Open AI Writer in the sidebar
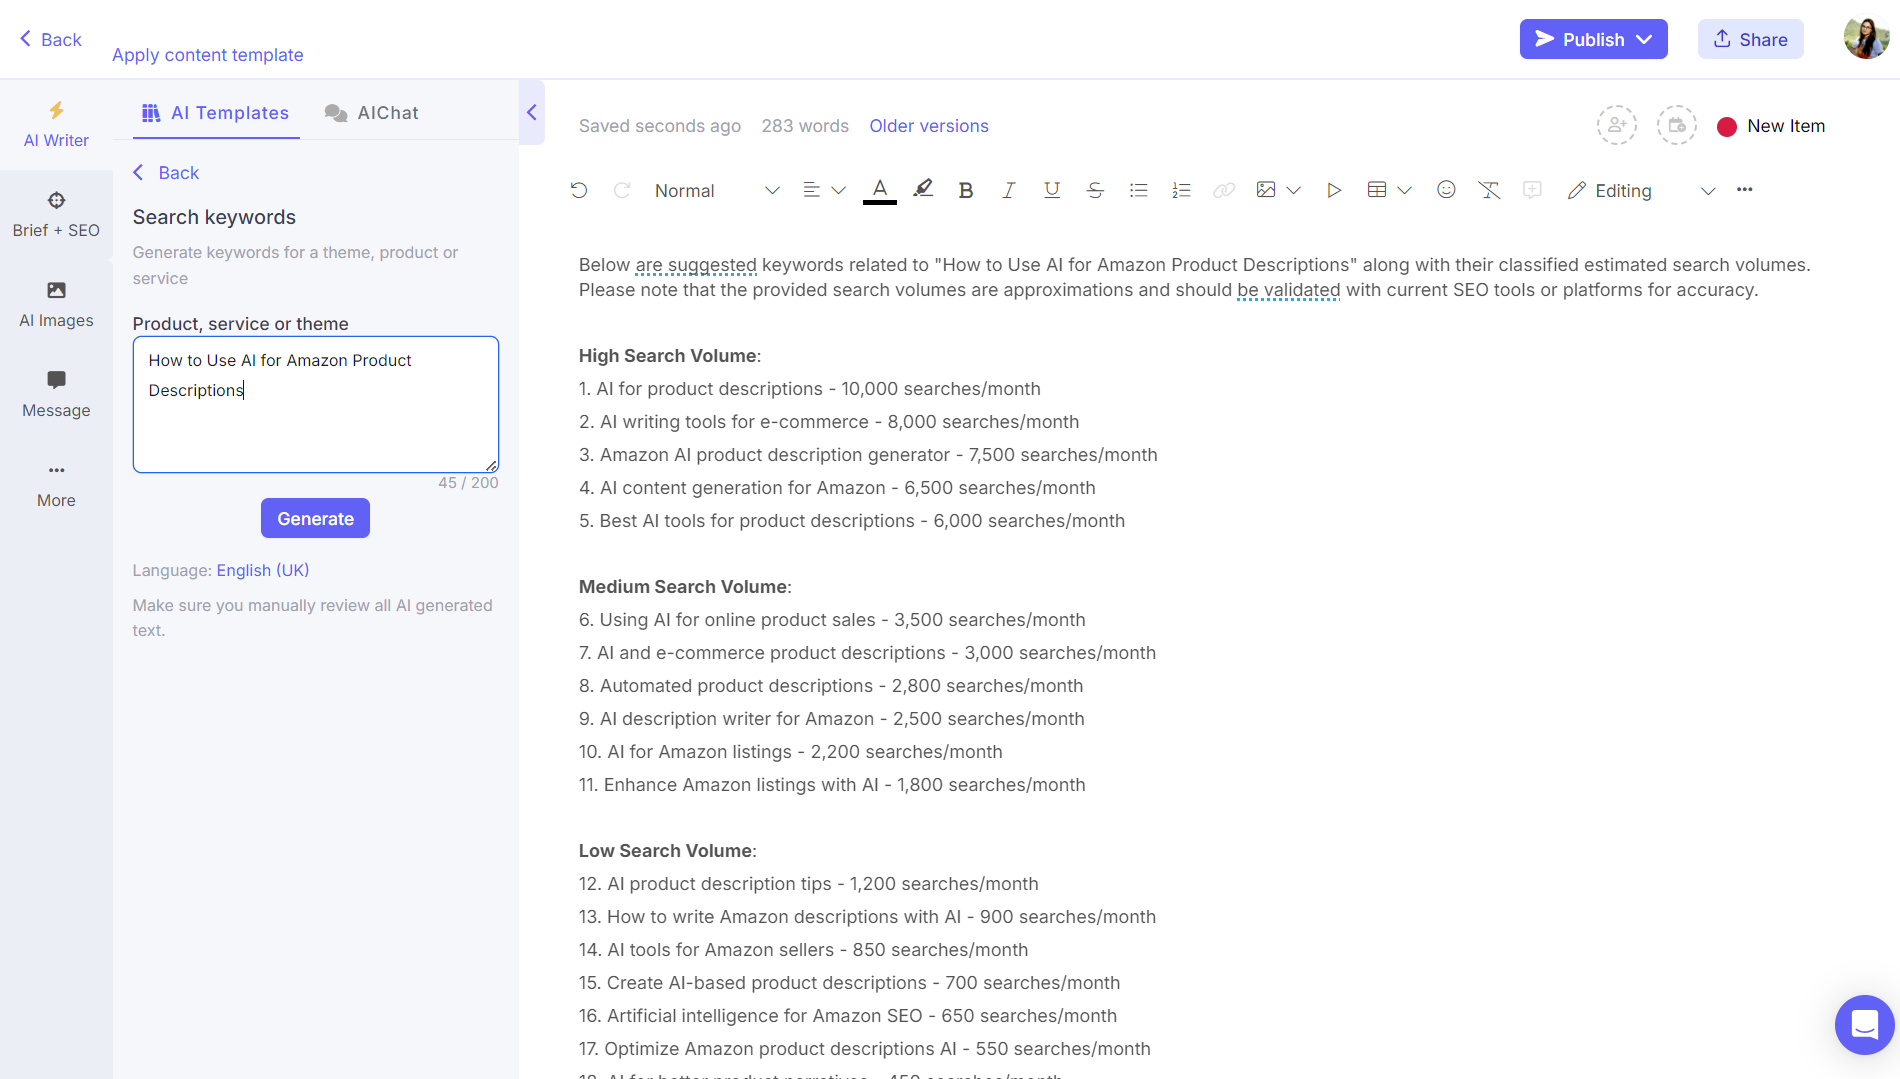This screenshot has width=1900, height=1079. click(x=56, y=125)
